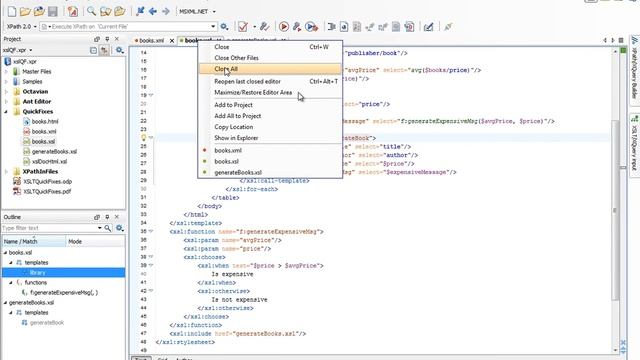
Task: Focus the Execute XPath input field
Action: click(128, 27)
